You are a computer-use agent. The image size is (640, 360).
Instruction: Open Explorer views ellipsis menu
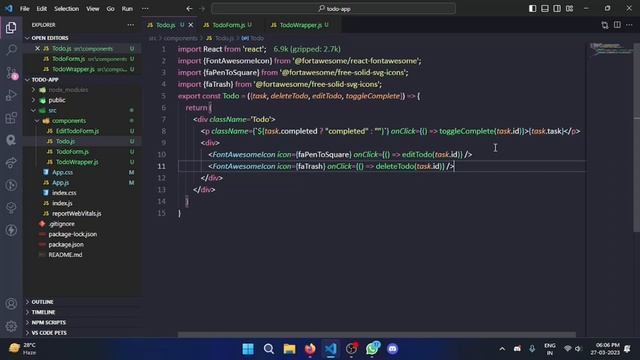pyautogui.click(x=131, y=25)
